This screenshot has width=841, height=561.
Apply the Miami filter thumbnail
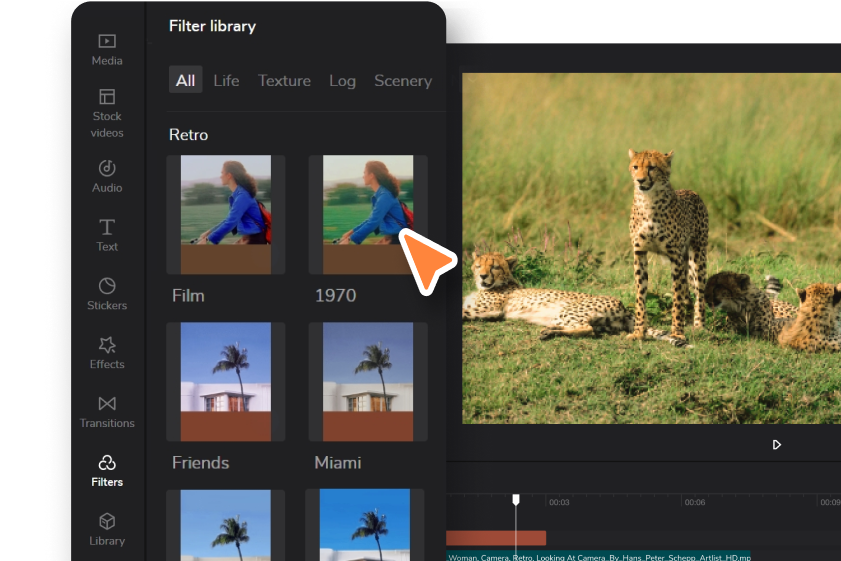coord(368,381)
